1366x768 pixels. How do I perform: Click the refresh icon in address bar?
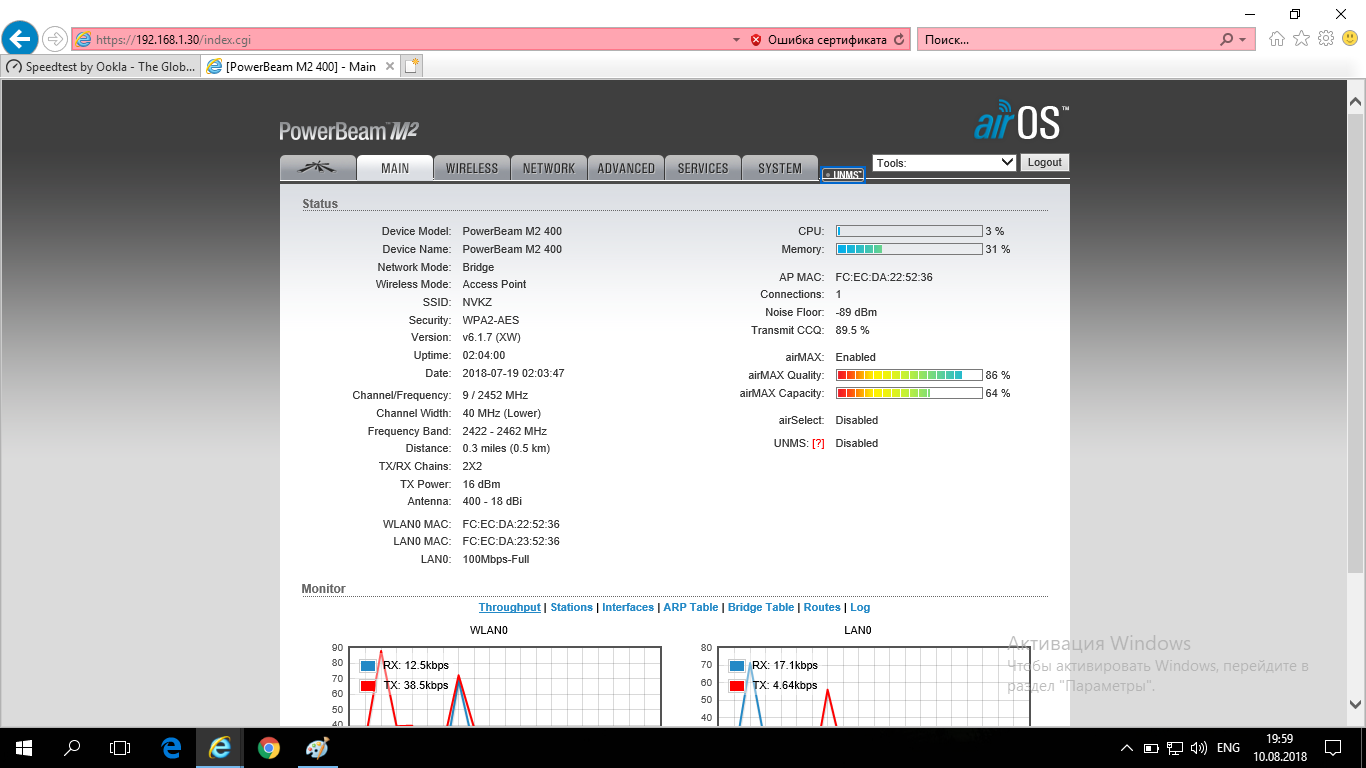[899, 40]
